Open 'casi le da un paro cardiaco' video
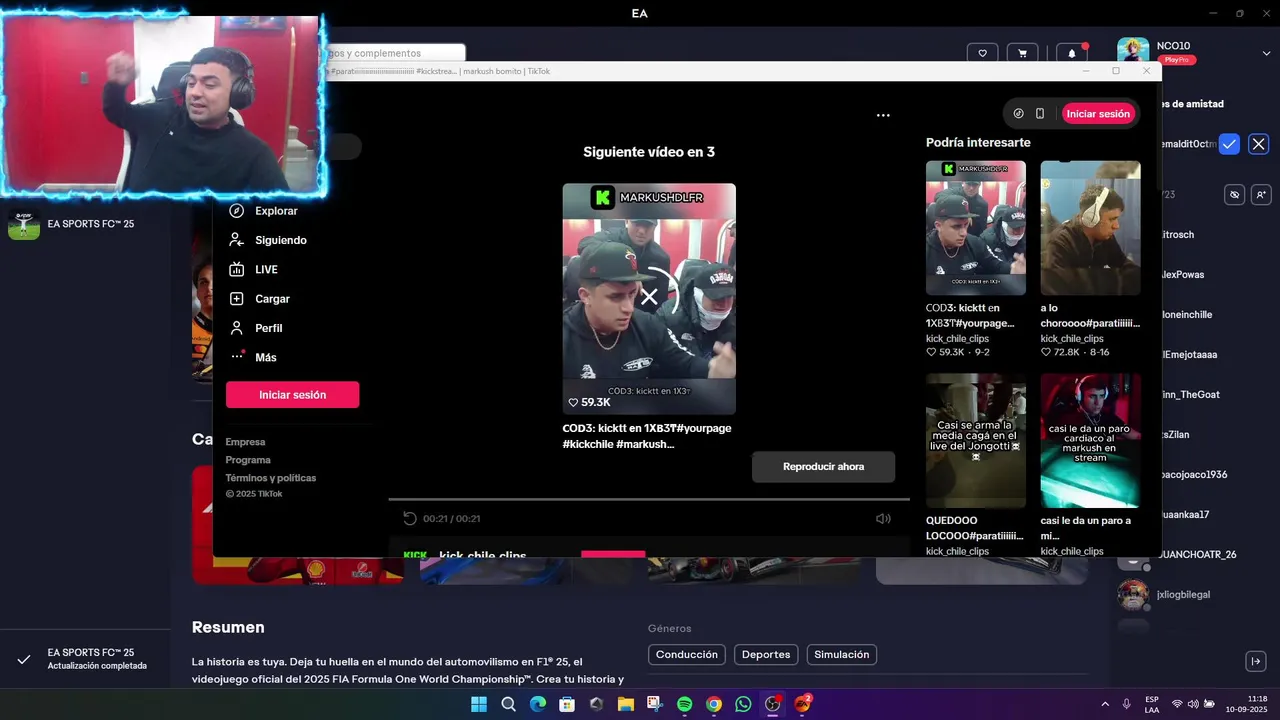 tap(1090, 441)
